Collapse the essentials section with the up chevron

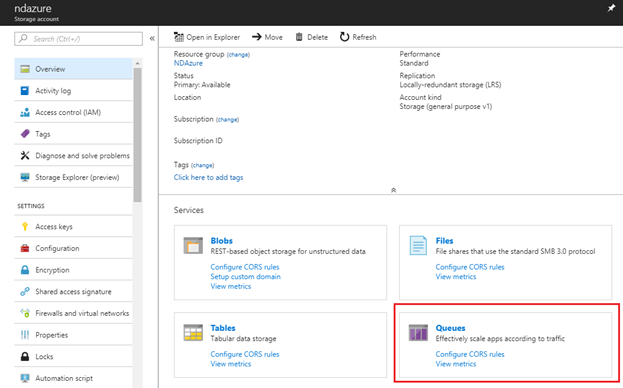(393, 190)
